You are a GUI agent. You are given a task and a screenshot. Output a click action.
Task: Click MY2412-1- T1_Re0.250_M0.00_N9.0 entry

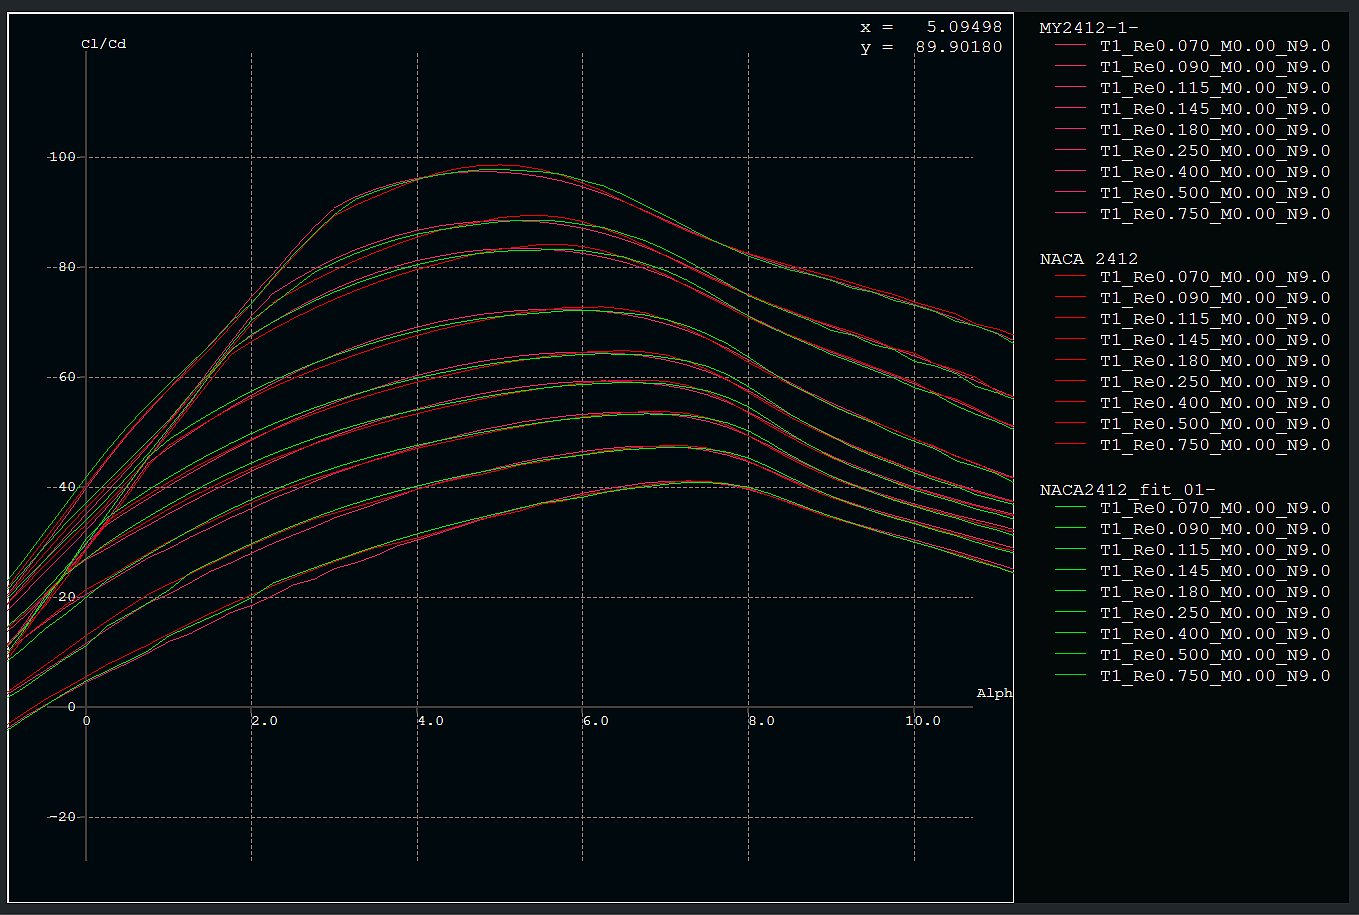(x=1193, y=151)
